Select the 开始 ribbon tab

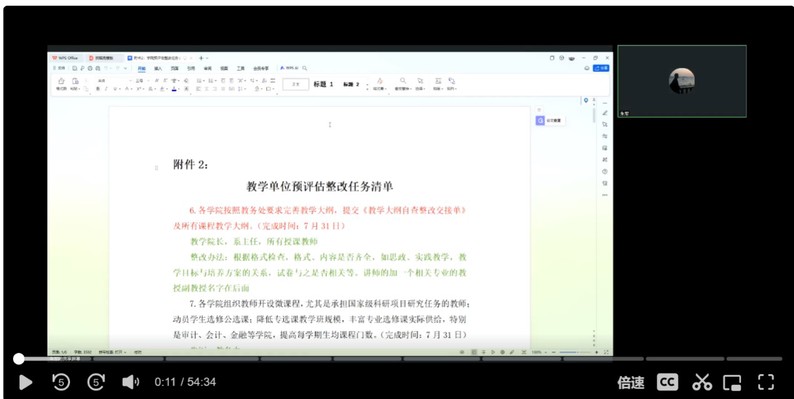point(142,68)
